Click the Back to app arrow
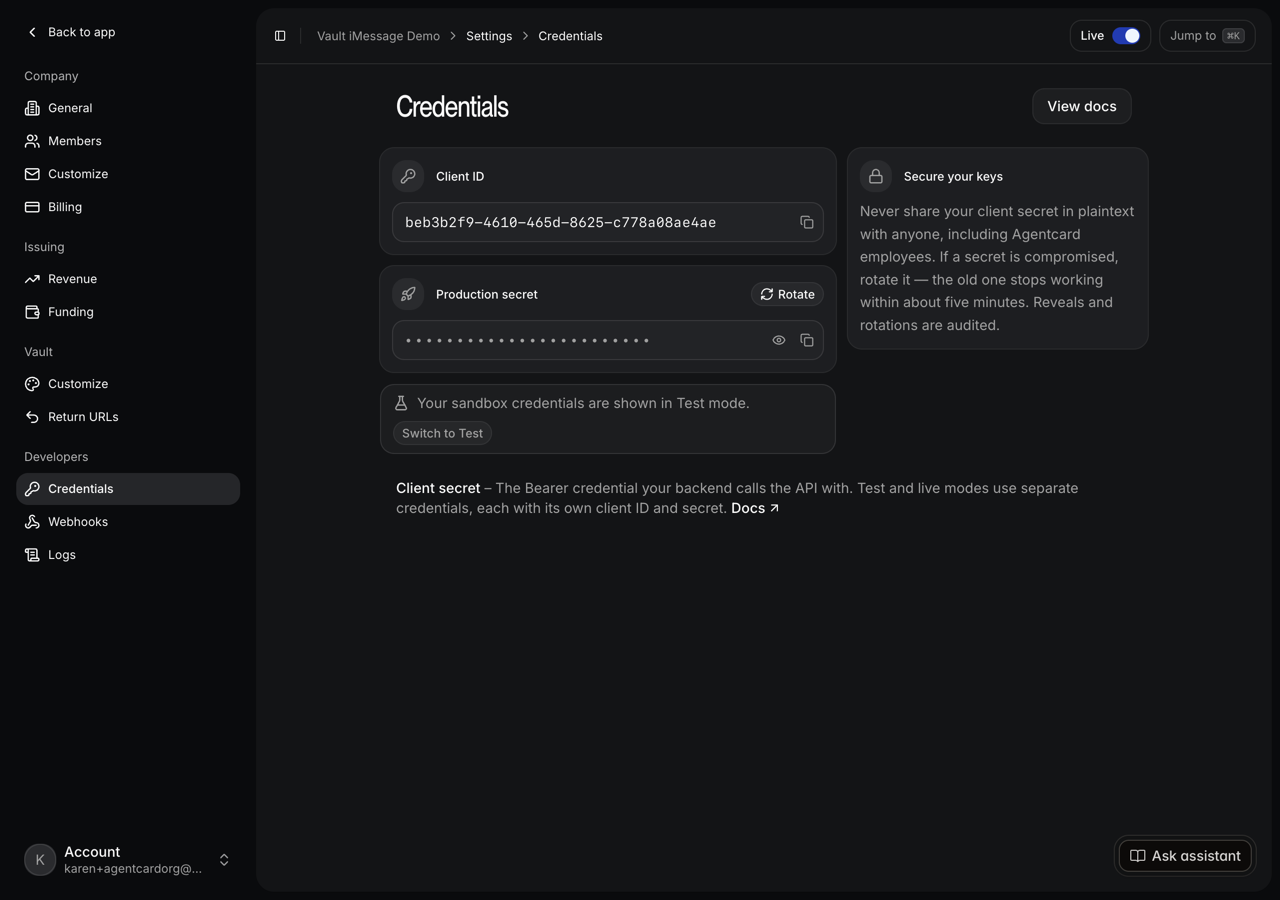This screenshot has width=1280, height=900. coord(32,32)
